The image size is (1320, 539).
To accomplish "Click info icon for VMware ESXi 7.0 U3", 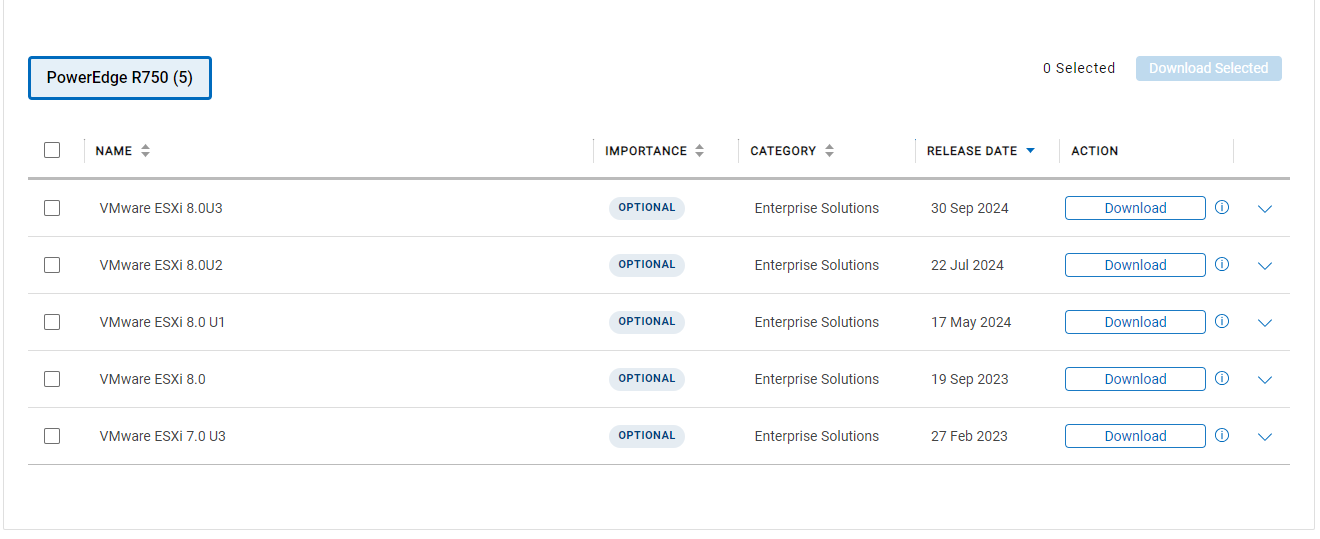I will point(1221,436).
